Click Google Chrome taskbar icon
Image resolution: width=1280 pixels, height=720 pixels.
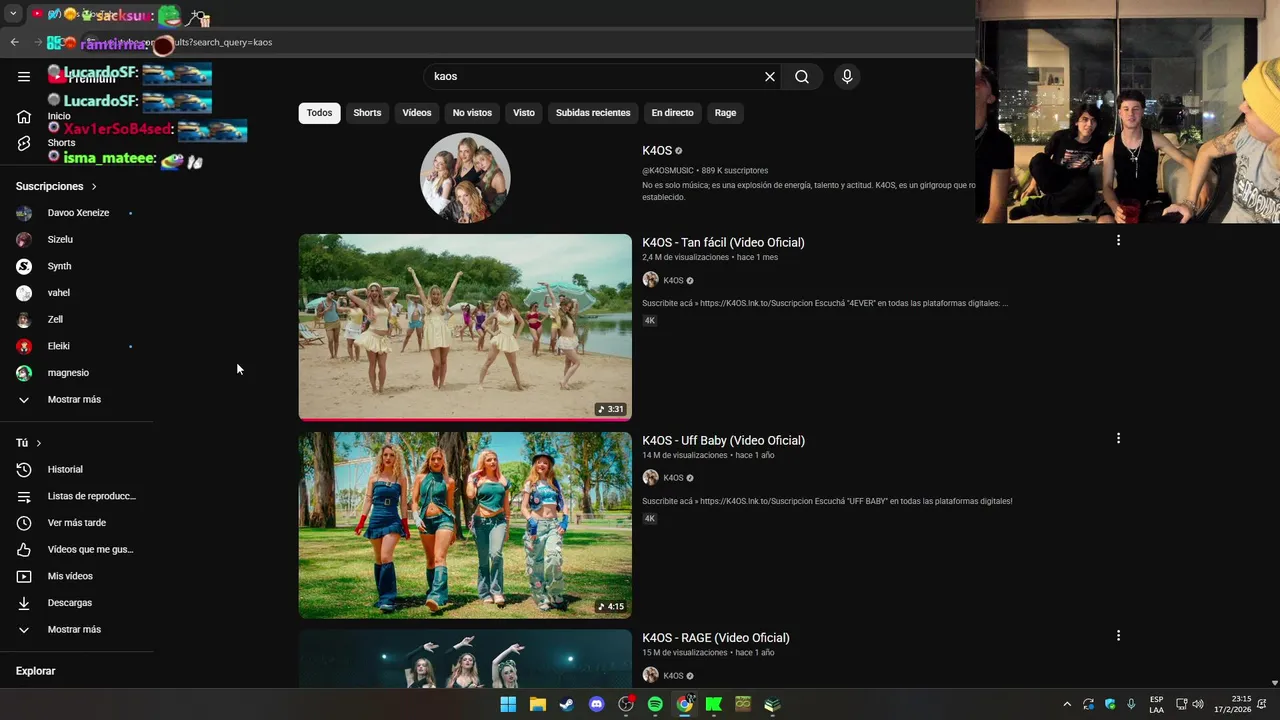pyautogui.click(x=684, y=704)
